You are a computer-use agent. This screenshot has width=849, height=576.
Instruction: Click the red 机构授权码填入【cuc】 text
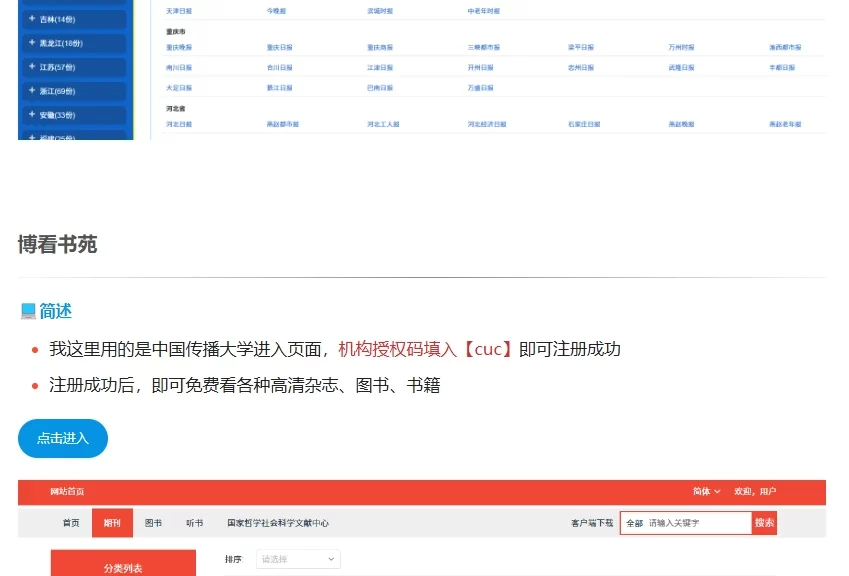pos(426,349)
